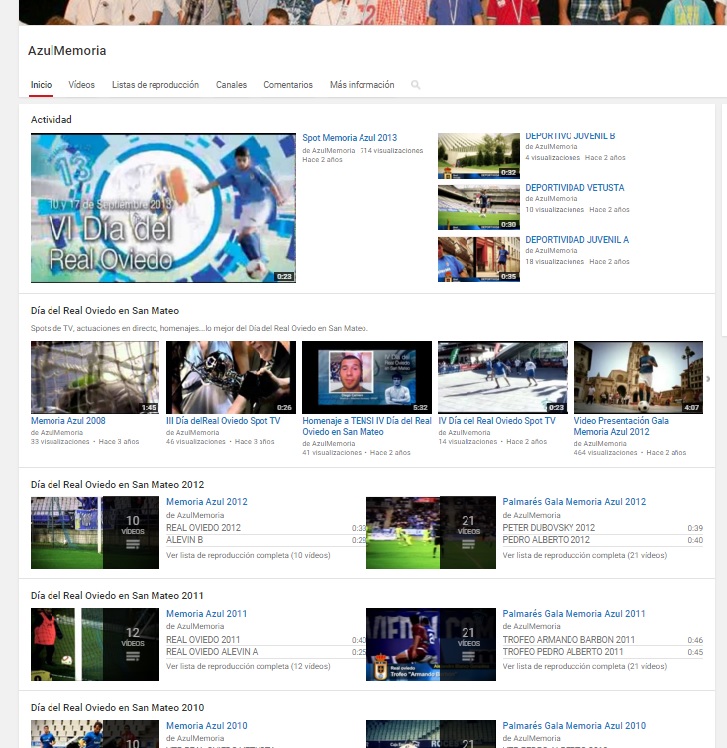Open the Comentarios tab
Image resolution: width=727 pixels, height=748 pixels.
pyautogui.click(x=288, y=85)
